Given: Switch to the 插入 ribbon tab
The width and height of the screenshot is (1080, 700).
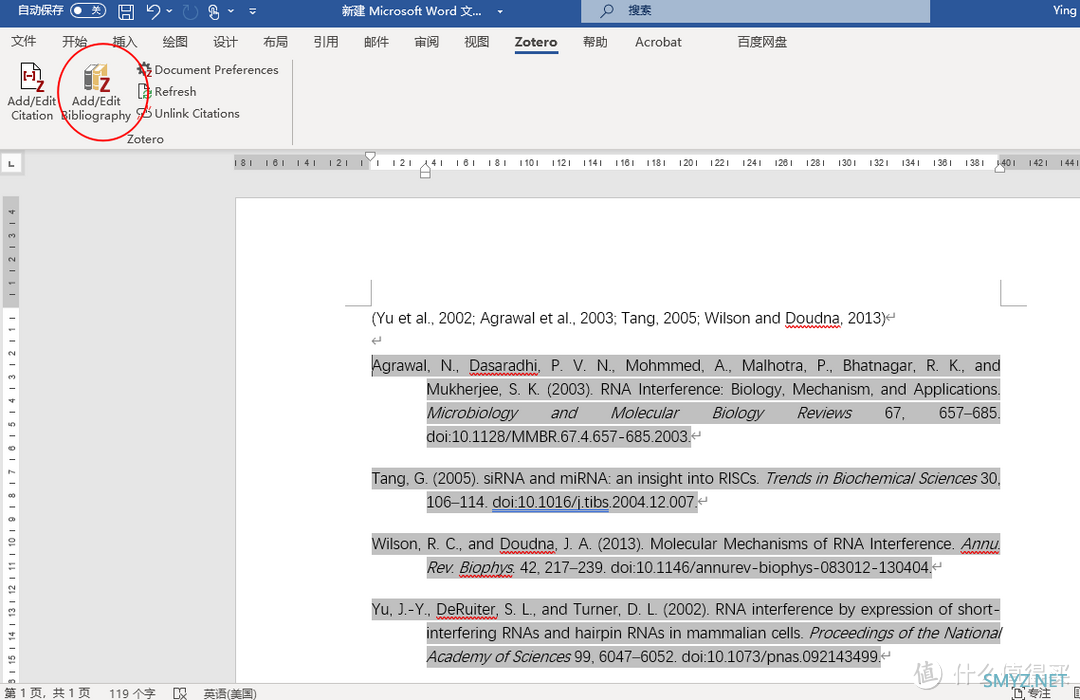Looking at the screenshot, I should pyautogui.click(x=125, y=41).
